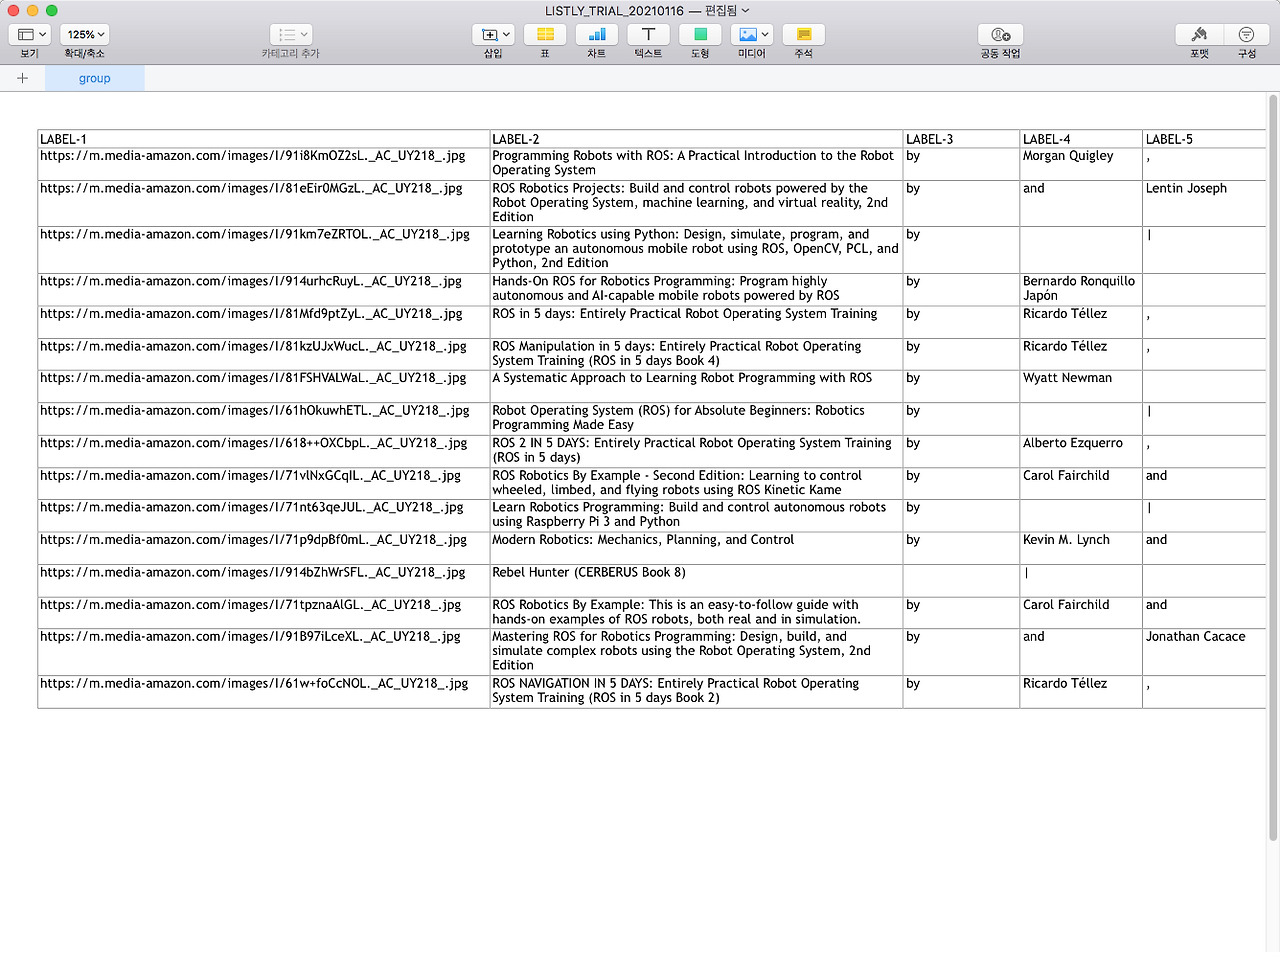
Task: Select image URL cell containing 91i8KmOZ2sL
Action: pos(264,164)
